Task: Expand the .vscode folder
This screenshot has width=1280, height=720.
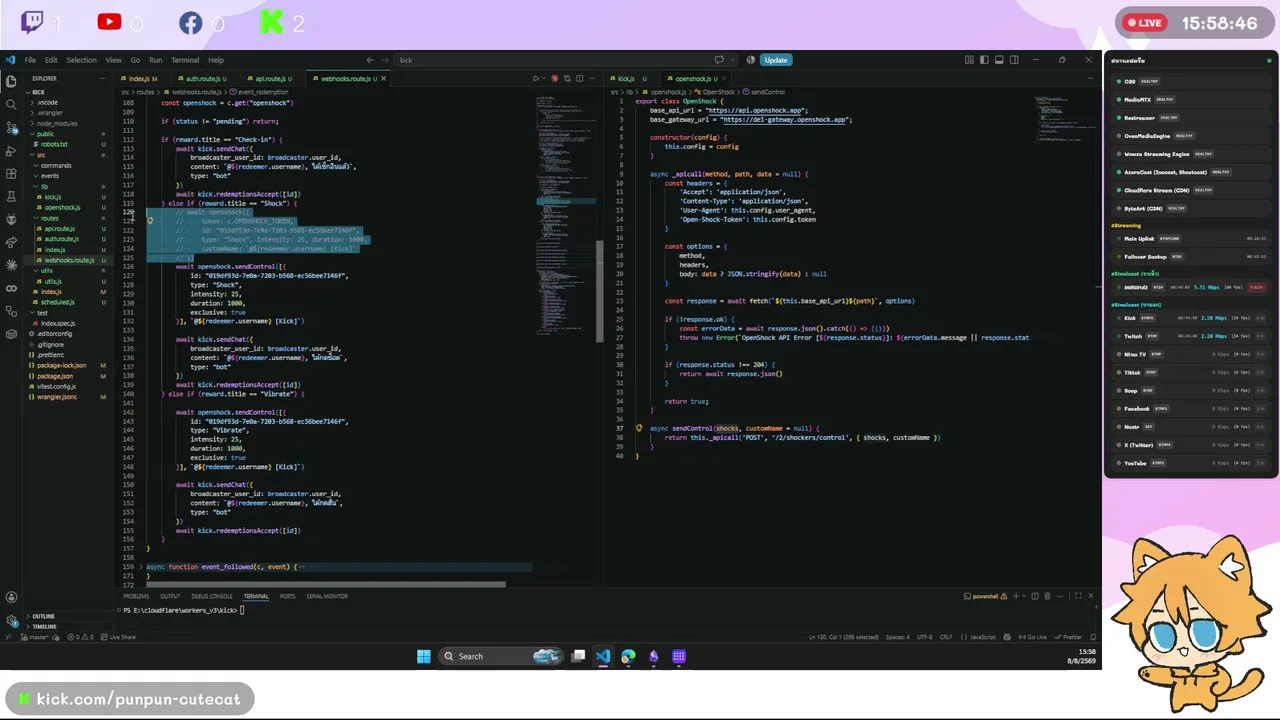Action: point(47,102)
